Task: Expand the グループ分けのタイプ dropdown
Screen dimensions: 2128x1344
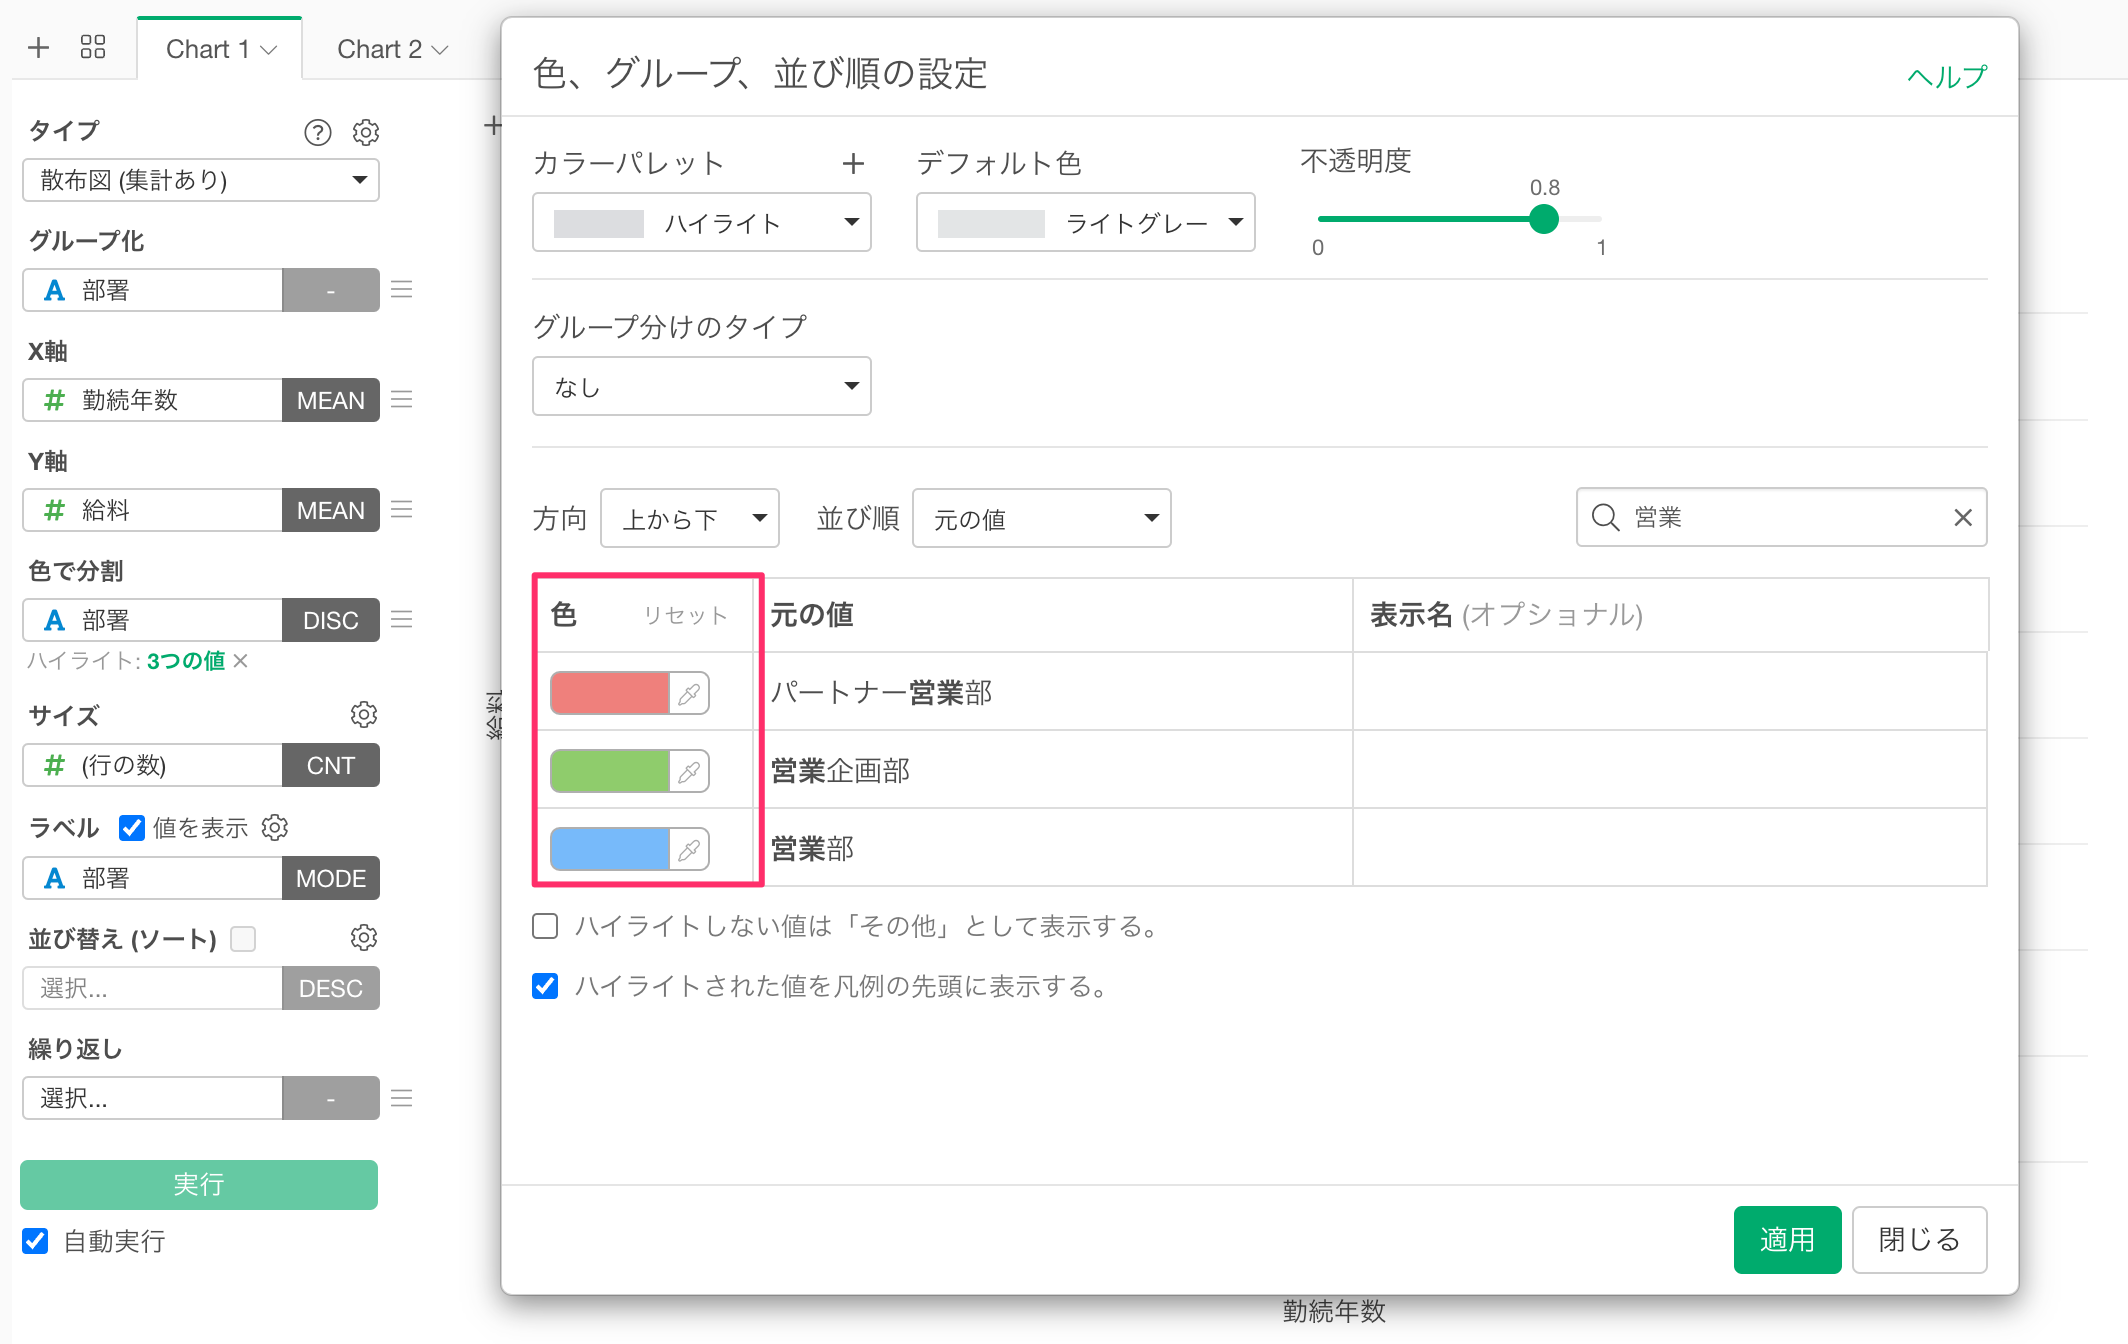Action: (701, 386)
